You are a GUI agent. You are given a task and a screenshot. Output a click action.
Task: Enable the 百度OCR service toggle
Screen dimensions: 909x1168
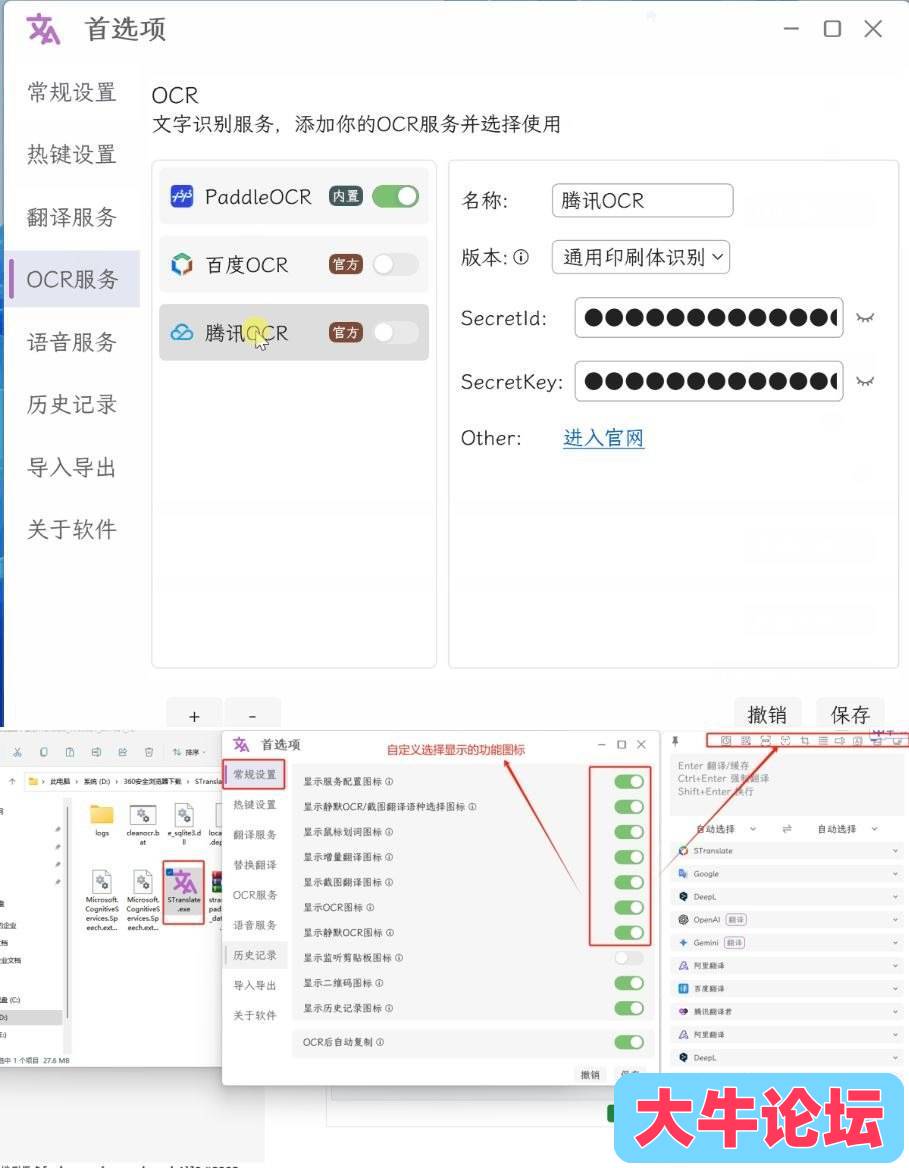coord(396,264)
